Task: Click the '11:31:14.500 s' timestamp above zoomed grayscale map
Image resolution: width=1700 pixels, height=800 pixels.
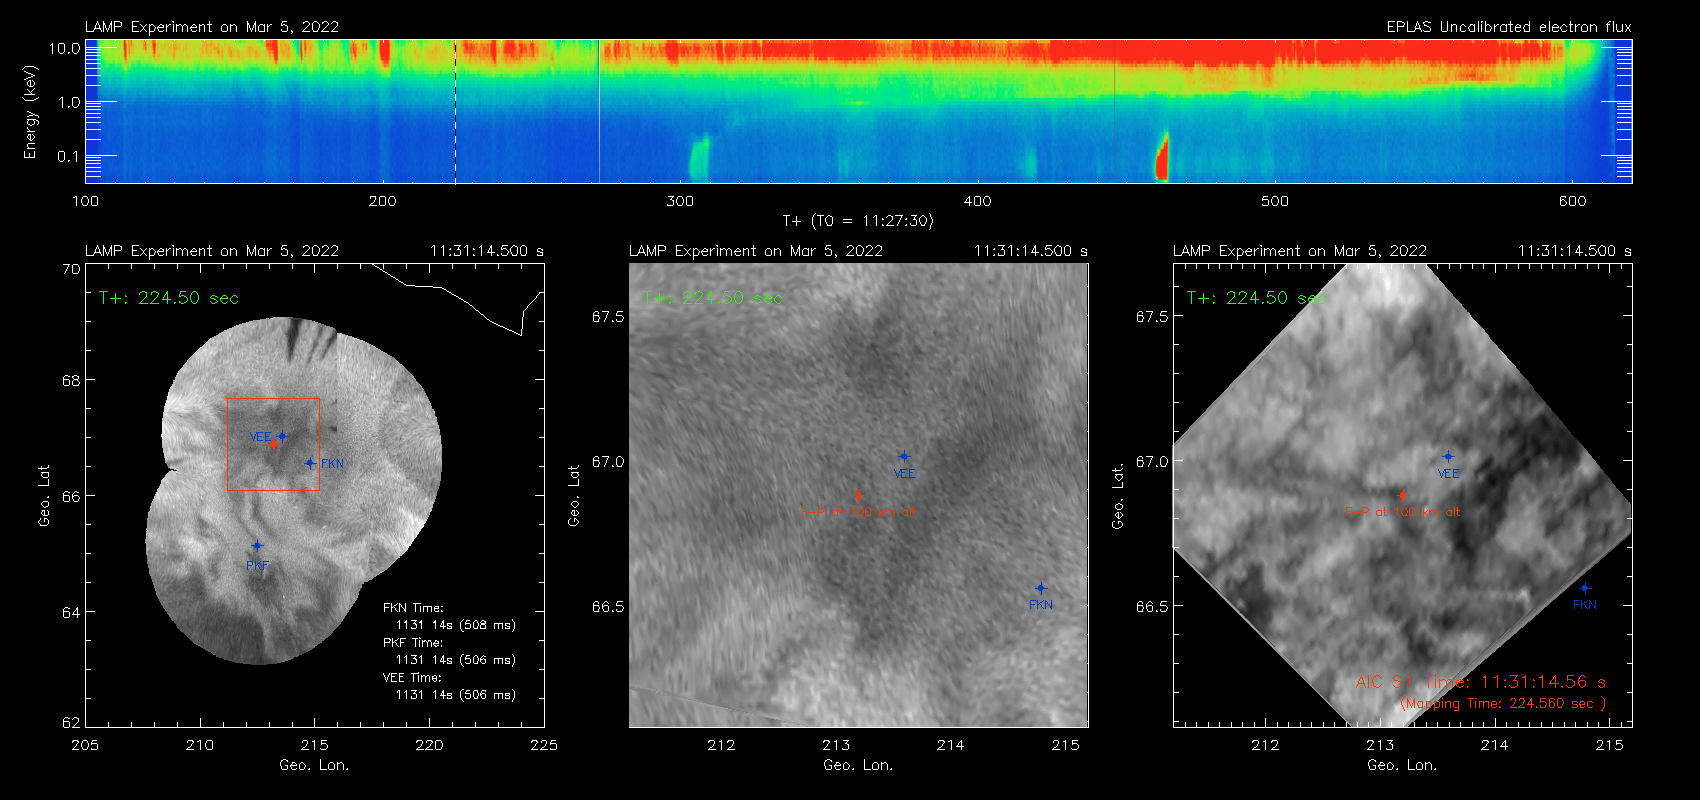Action: click(x=1031, y=251)
